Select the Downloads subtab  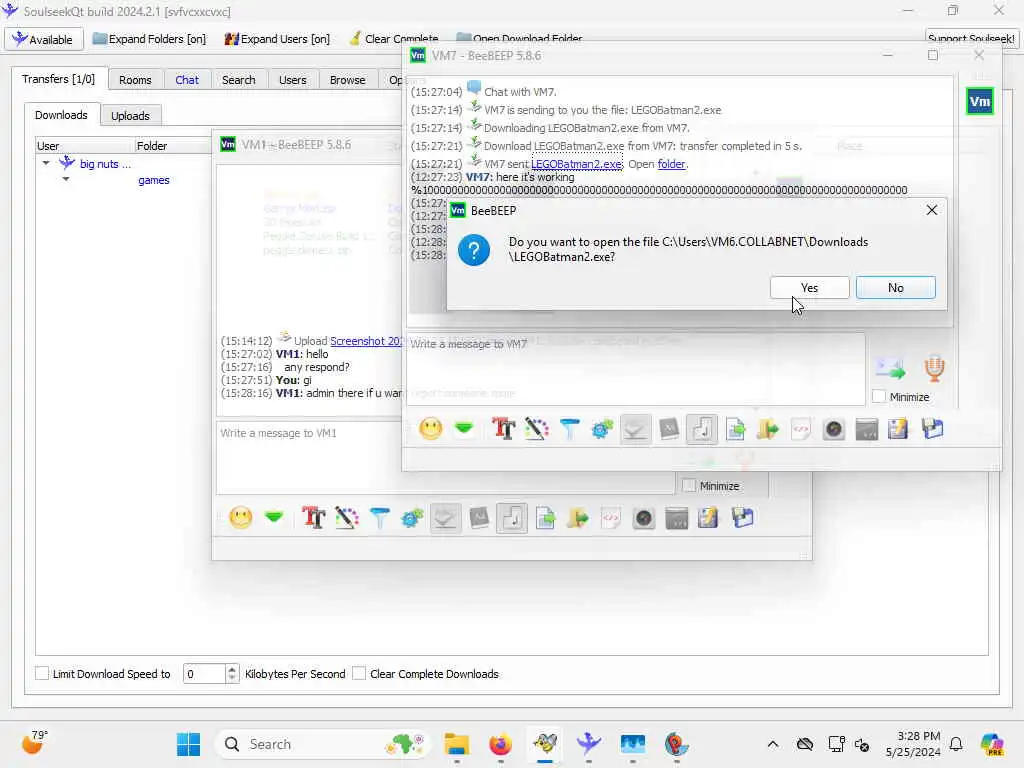[x=61, y=115]
